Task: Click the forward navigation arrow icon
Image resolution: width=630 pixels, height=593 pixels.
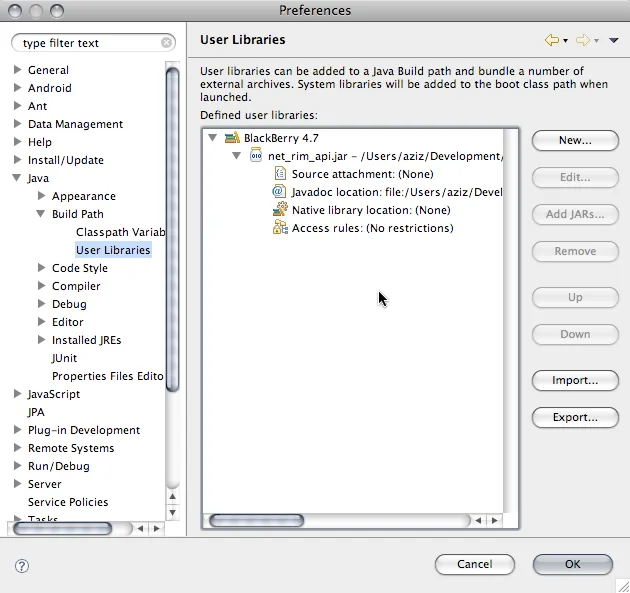Action: click(x=583, y=40)
